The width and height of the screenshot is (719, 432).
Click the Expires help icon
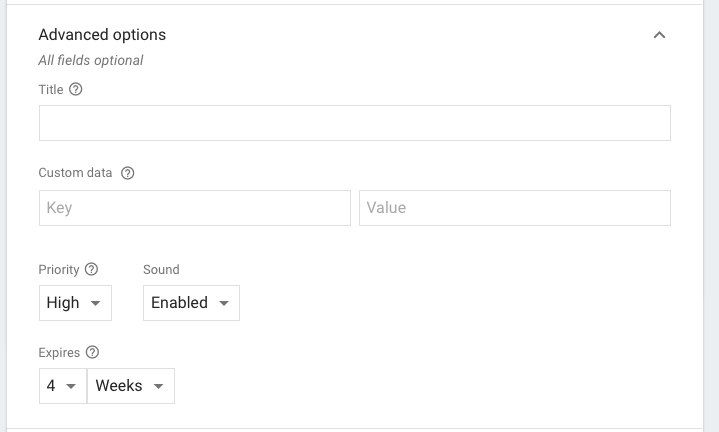point(93,353)
